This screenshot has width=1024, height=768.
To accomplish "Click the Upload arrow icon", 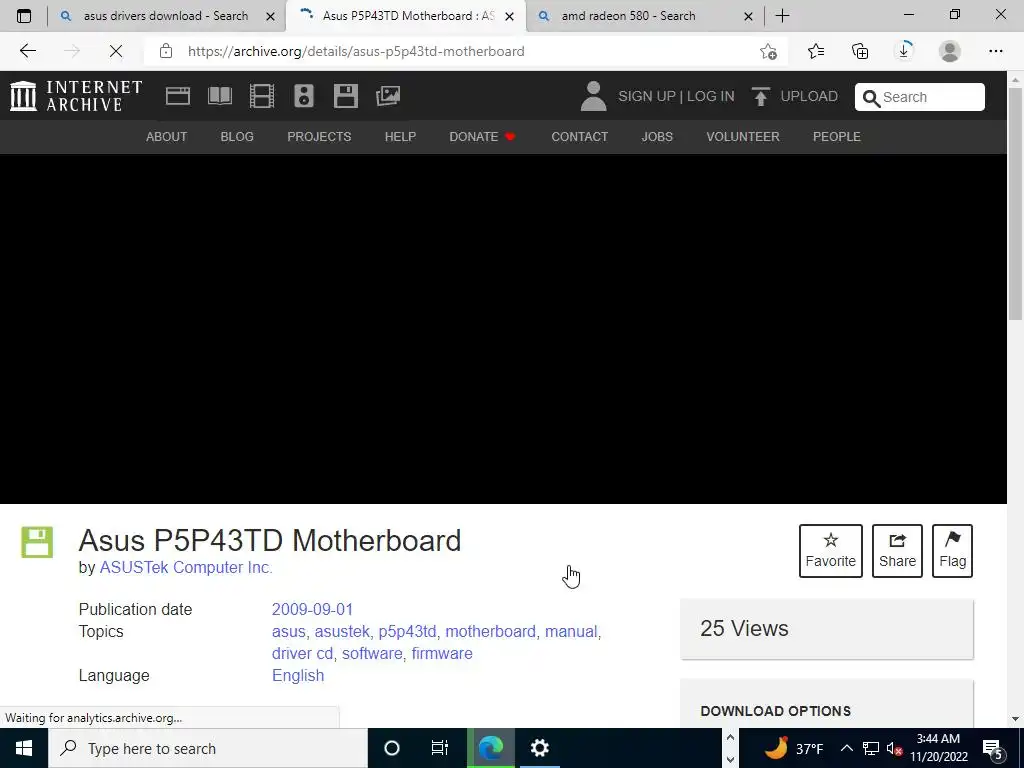I will coord(760,97).
